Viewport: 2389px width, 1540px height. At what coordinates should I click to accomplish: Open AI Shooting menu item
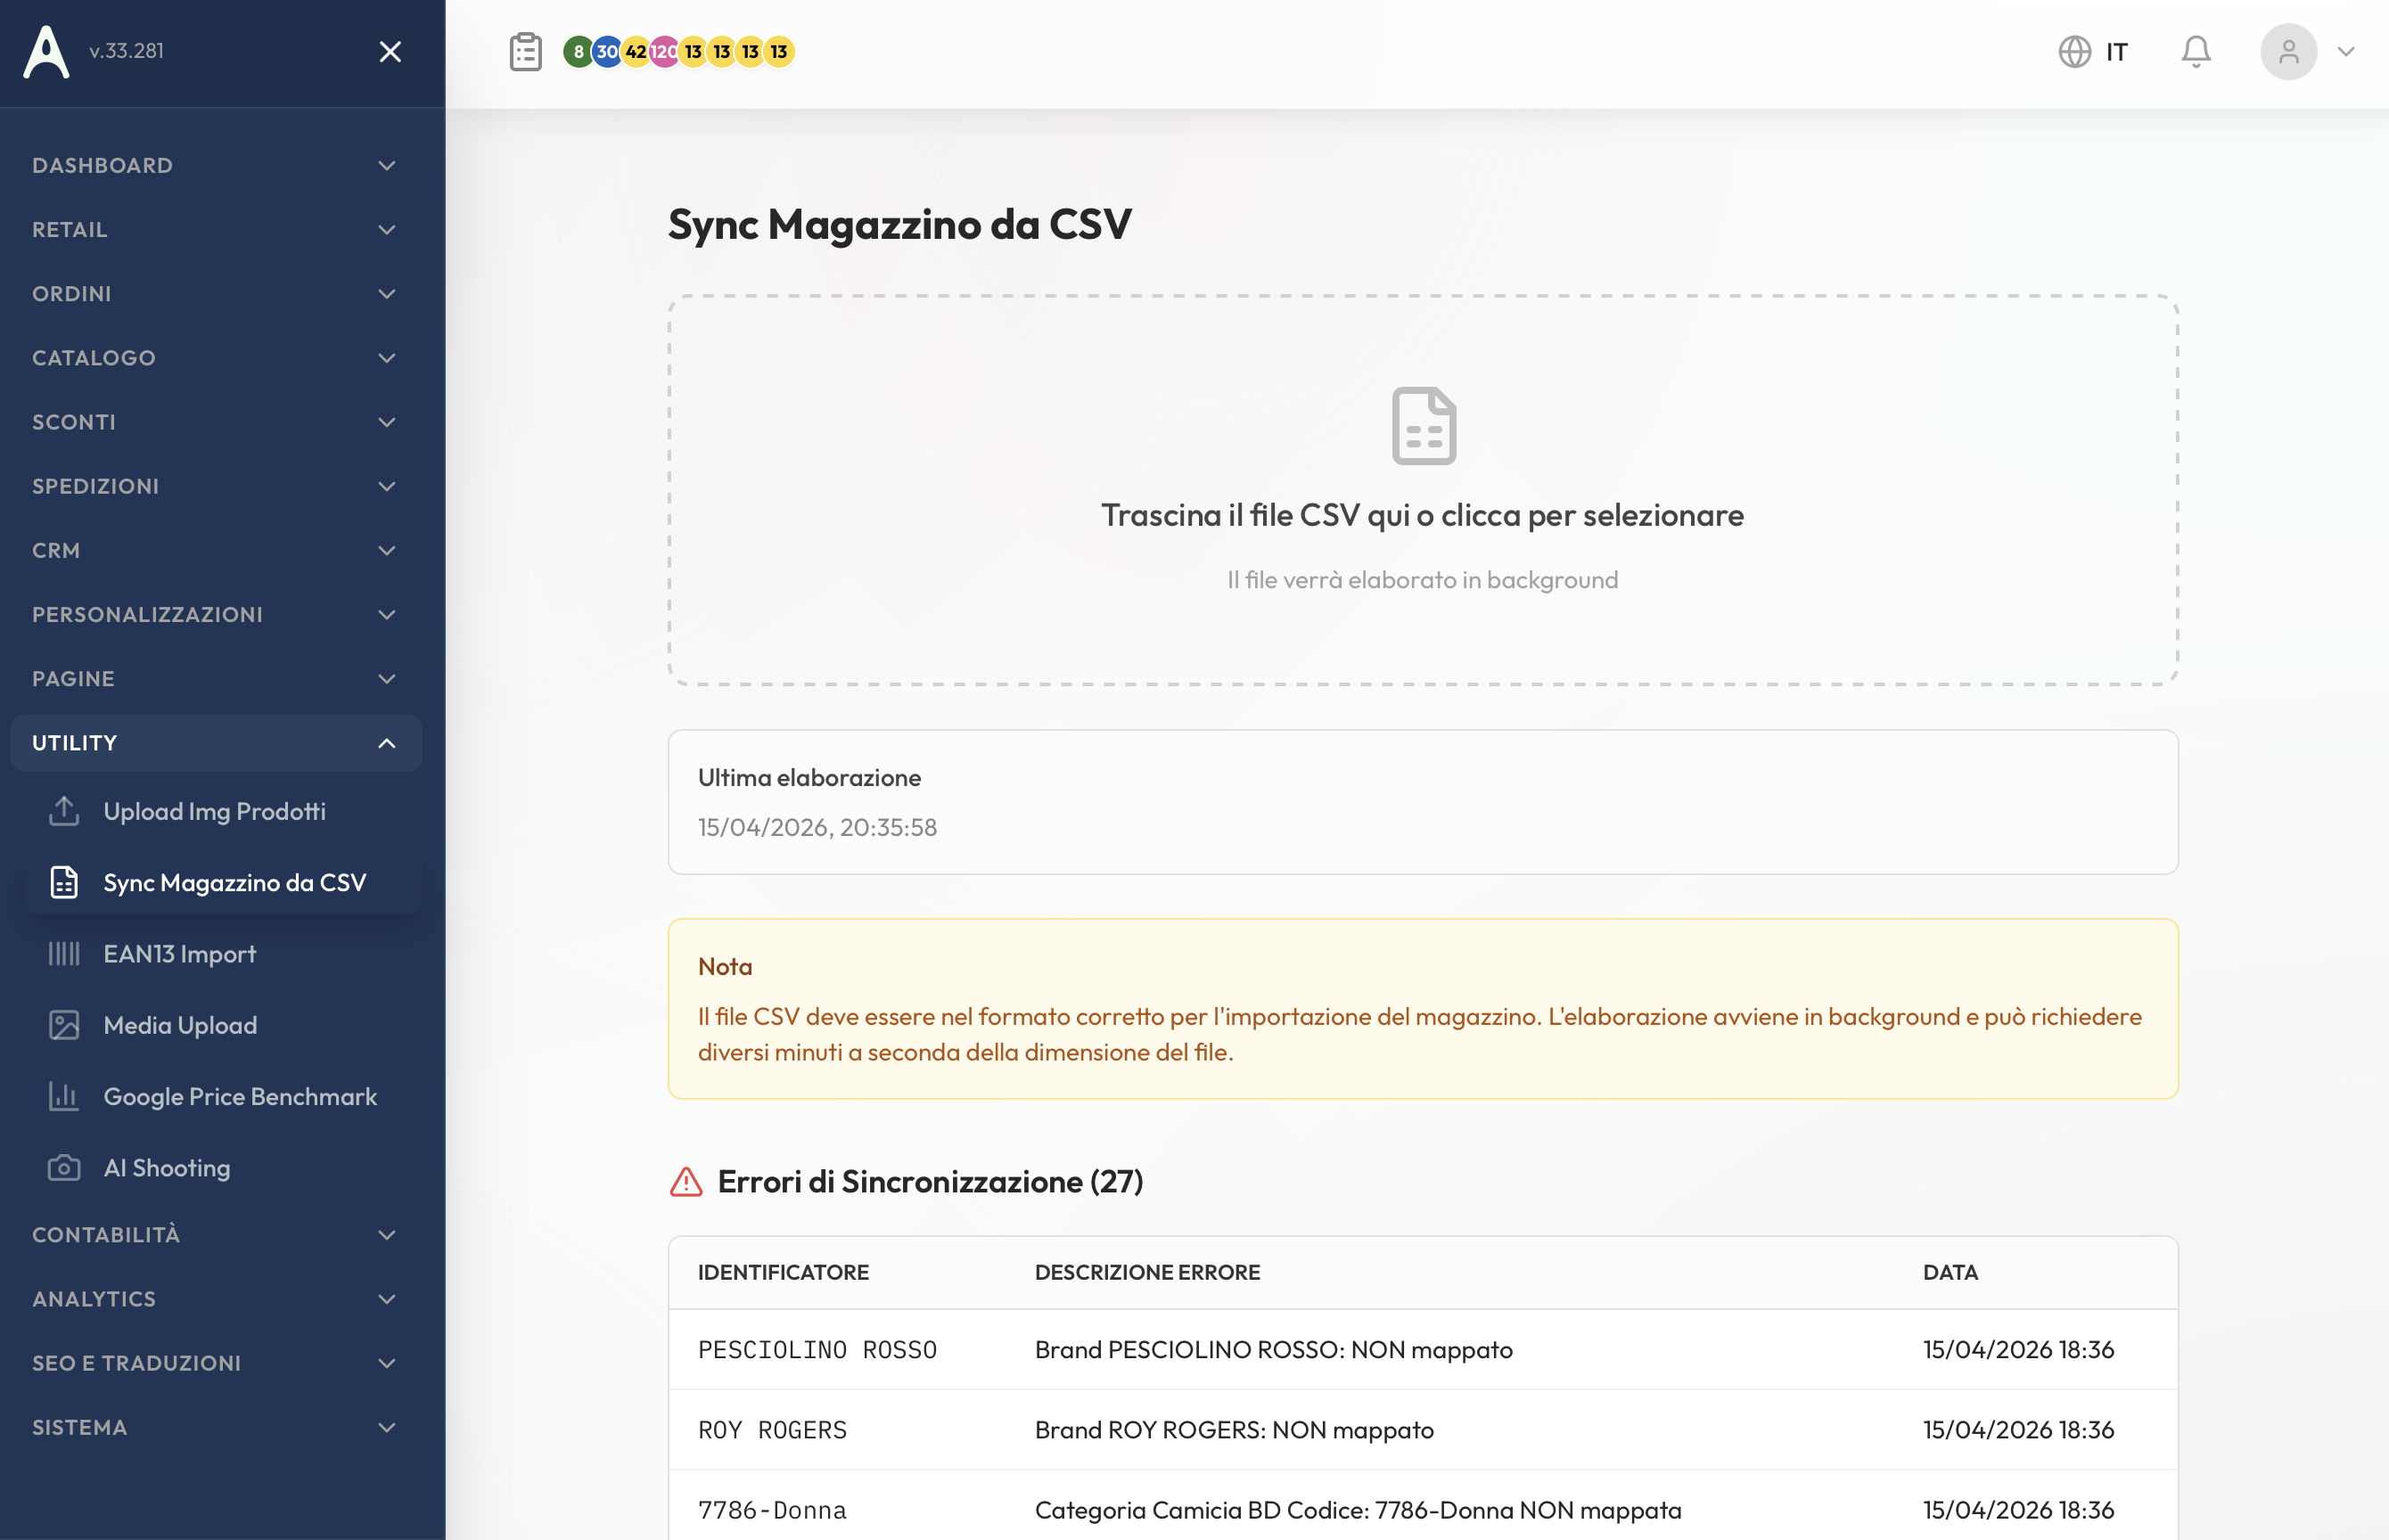pyautogui.click(x=224, y=1168)
